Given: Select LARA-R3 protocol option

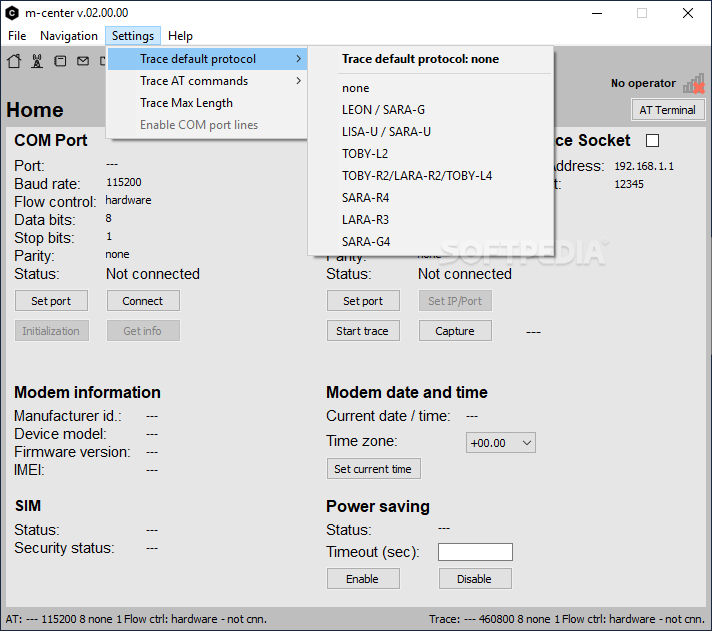Looking at the screenshot, I should click(430, 220).
